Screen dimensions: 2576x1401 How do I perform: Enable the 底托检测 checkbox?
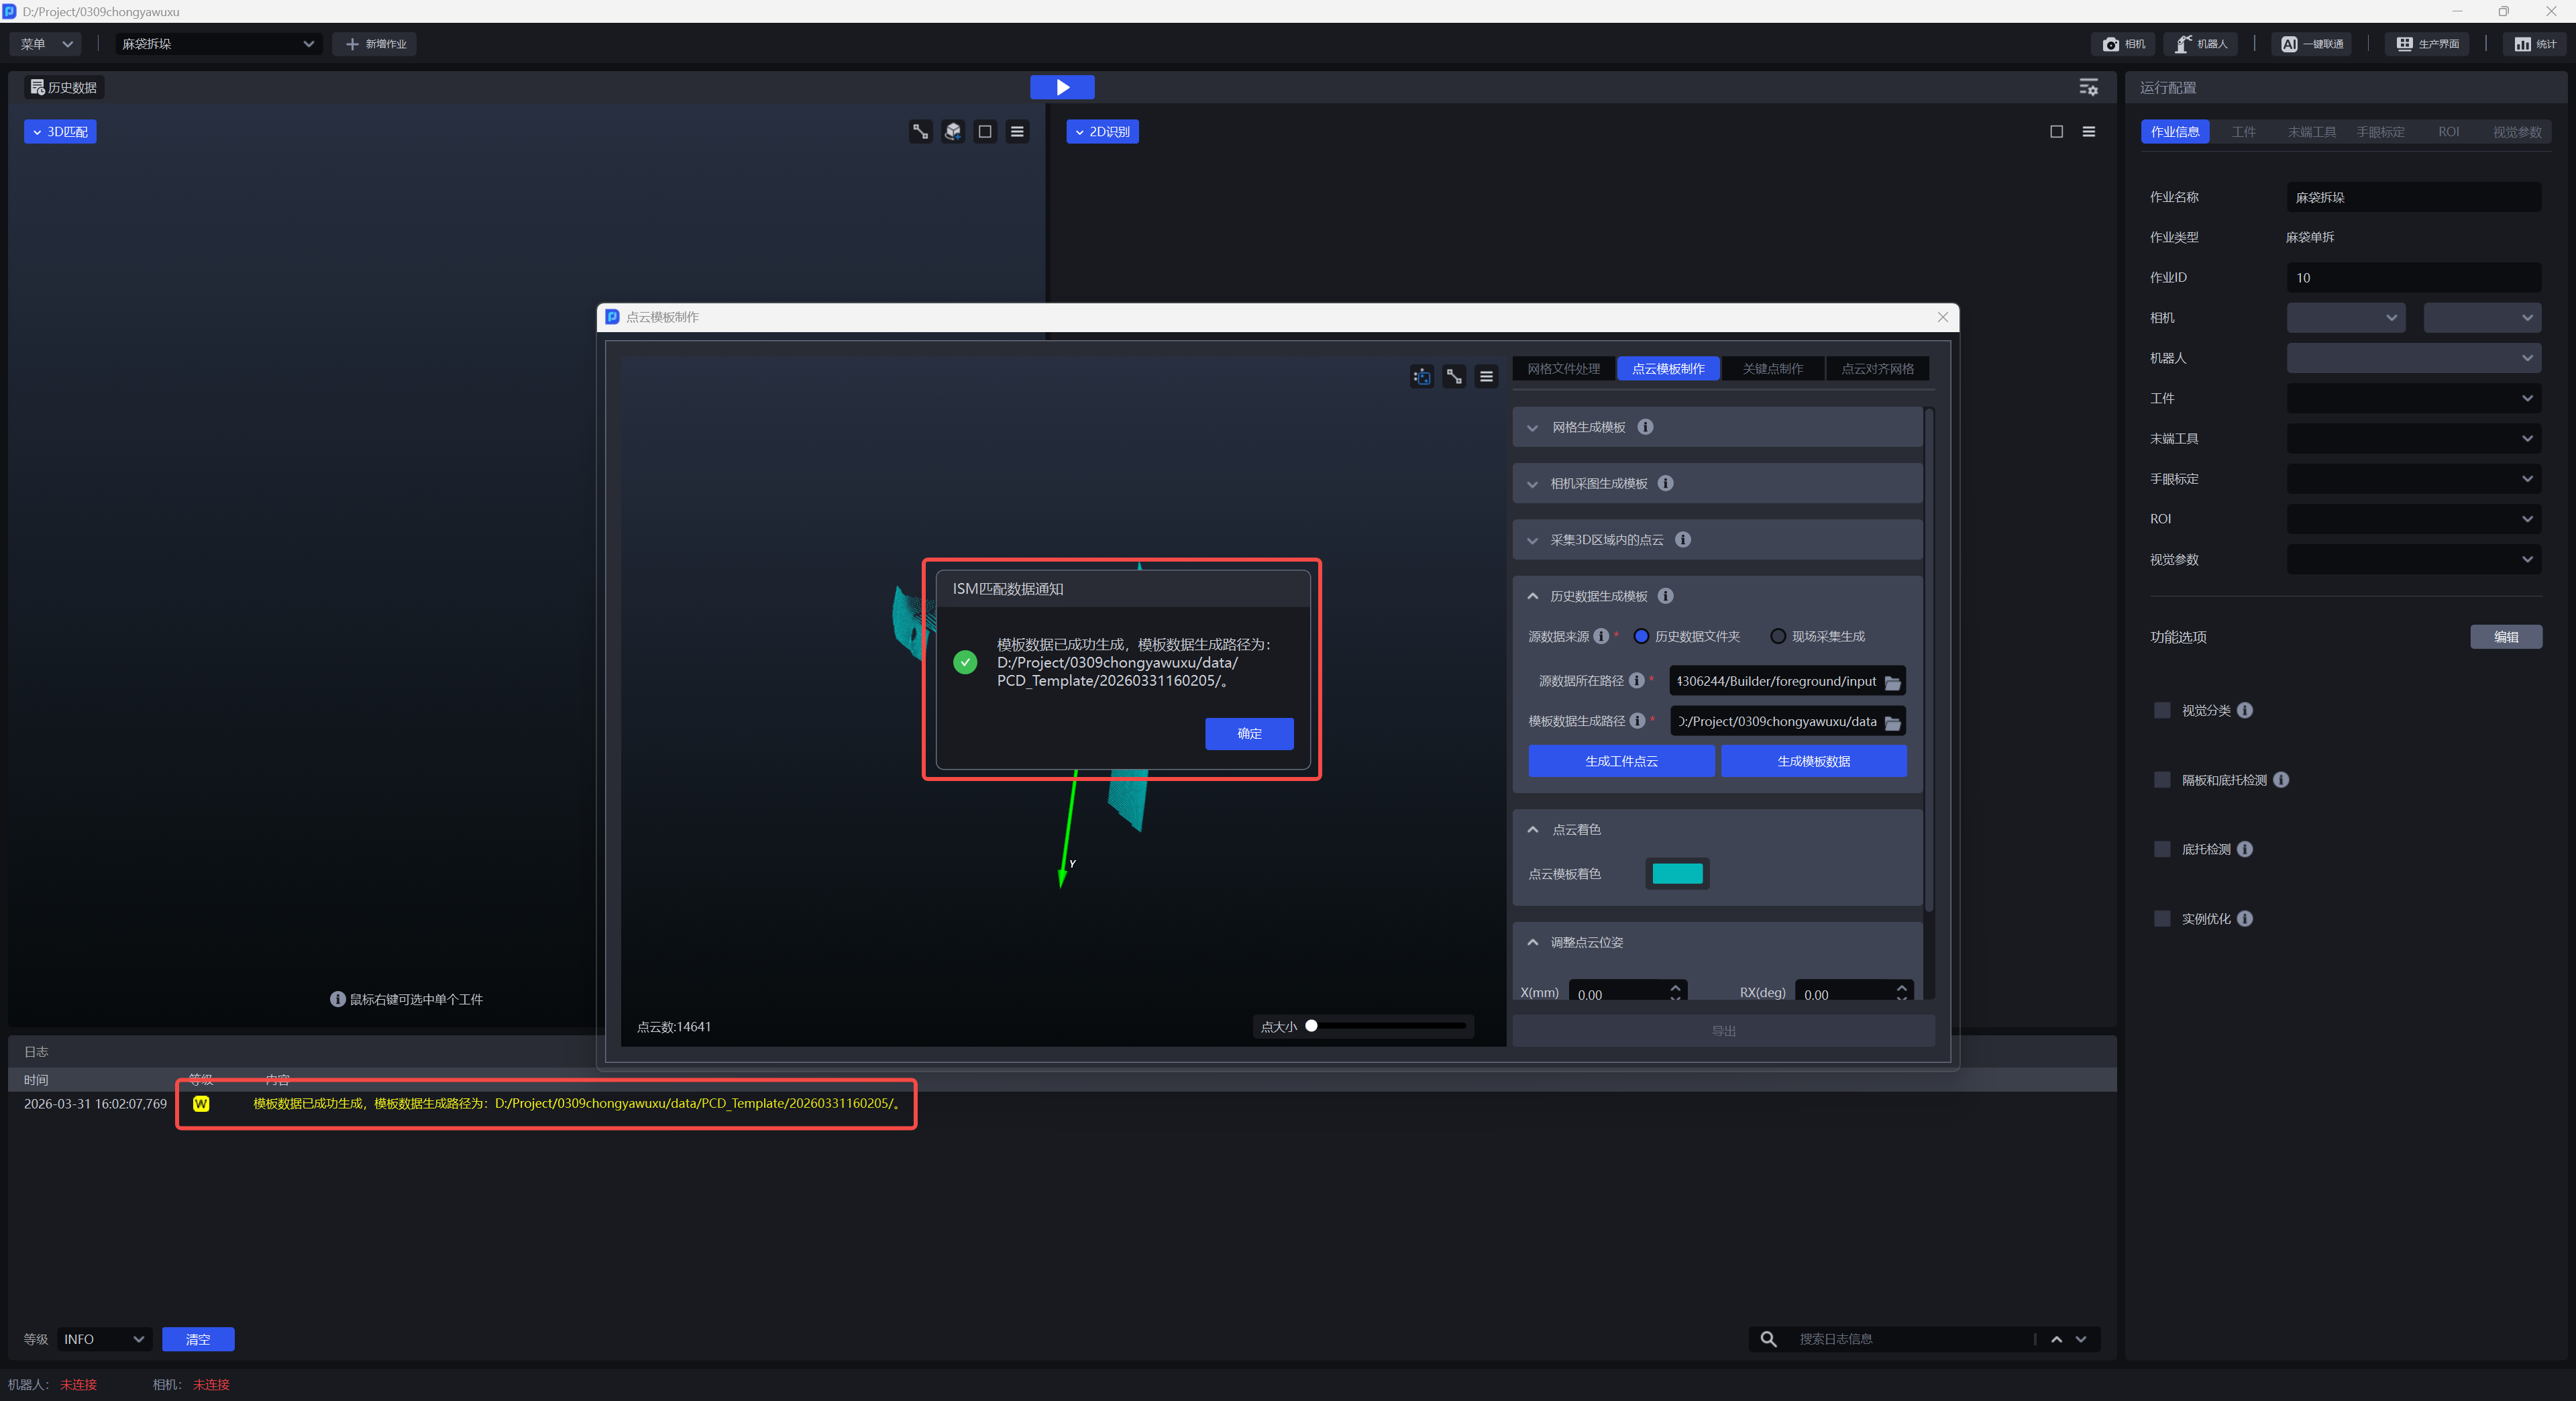pos(2162,849)
